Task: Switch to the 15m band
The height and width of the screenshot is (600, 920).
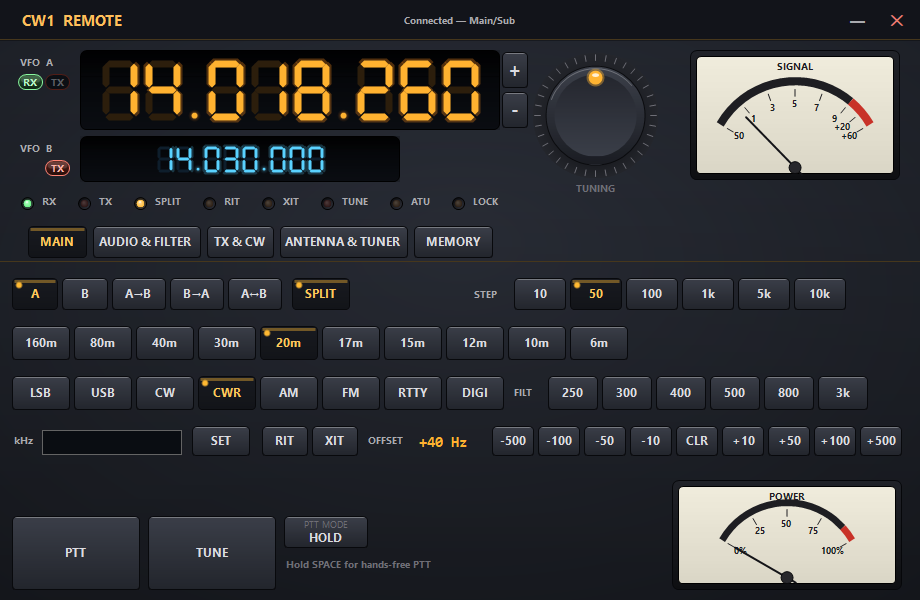Action: coord(412,343)
